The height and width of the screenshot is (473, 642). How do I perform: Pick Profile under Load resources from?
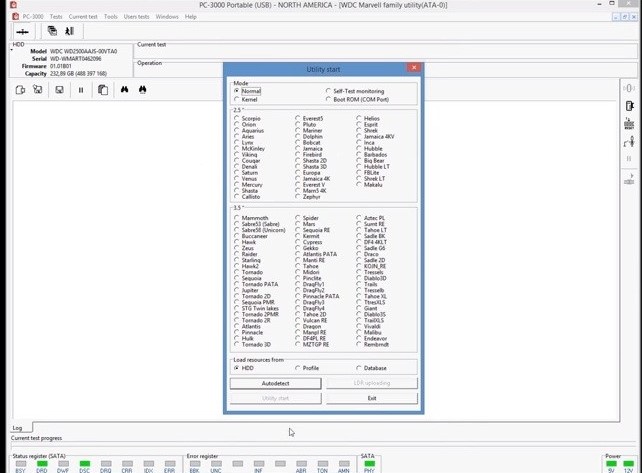(297, 368)
